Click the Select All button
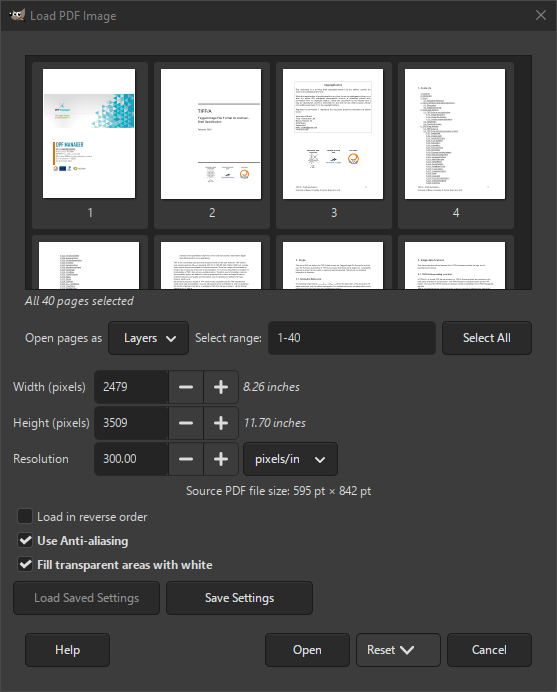Screen dimensions: 557x692 (x=487, y=338)
